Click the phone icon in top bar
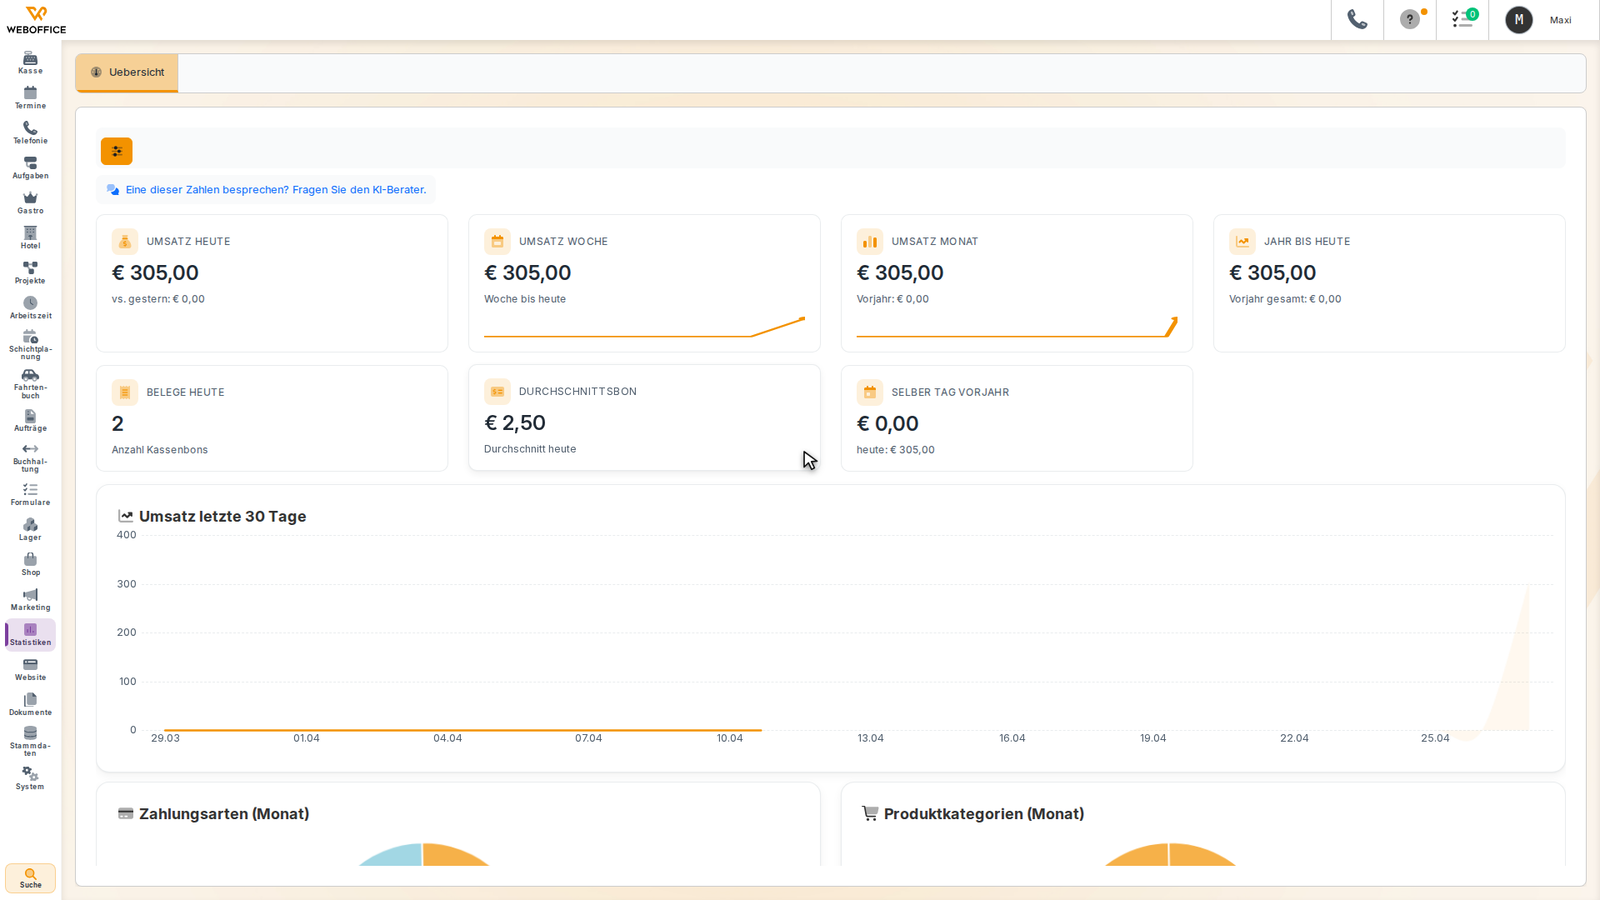 1357,20
